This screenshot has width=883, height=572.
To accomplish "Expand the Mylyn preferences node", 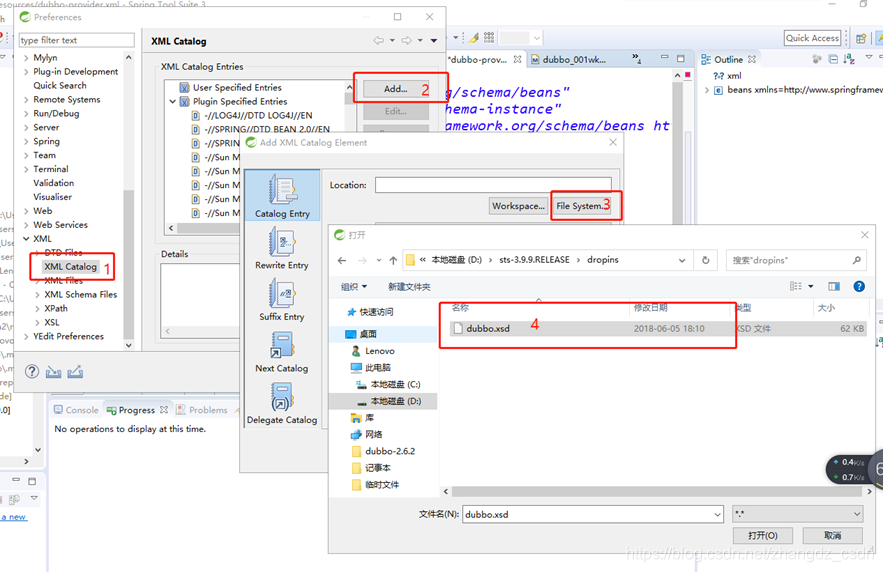I will pyautogui.click(x=26, y=57).
